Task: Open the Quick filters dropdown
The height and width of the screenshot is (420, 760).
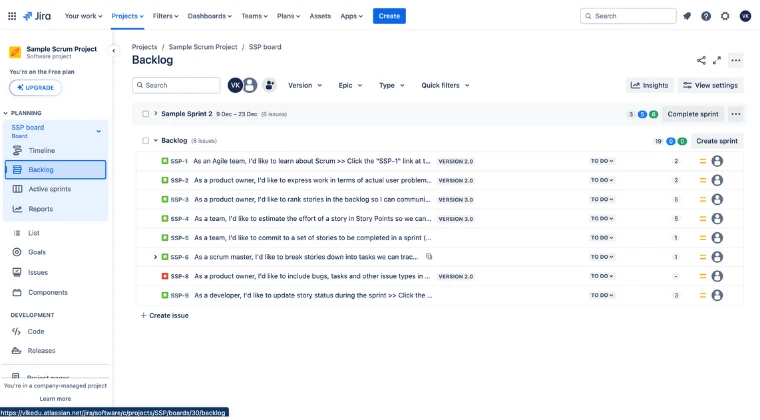Action: 445,85
